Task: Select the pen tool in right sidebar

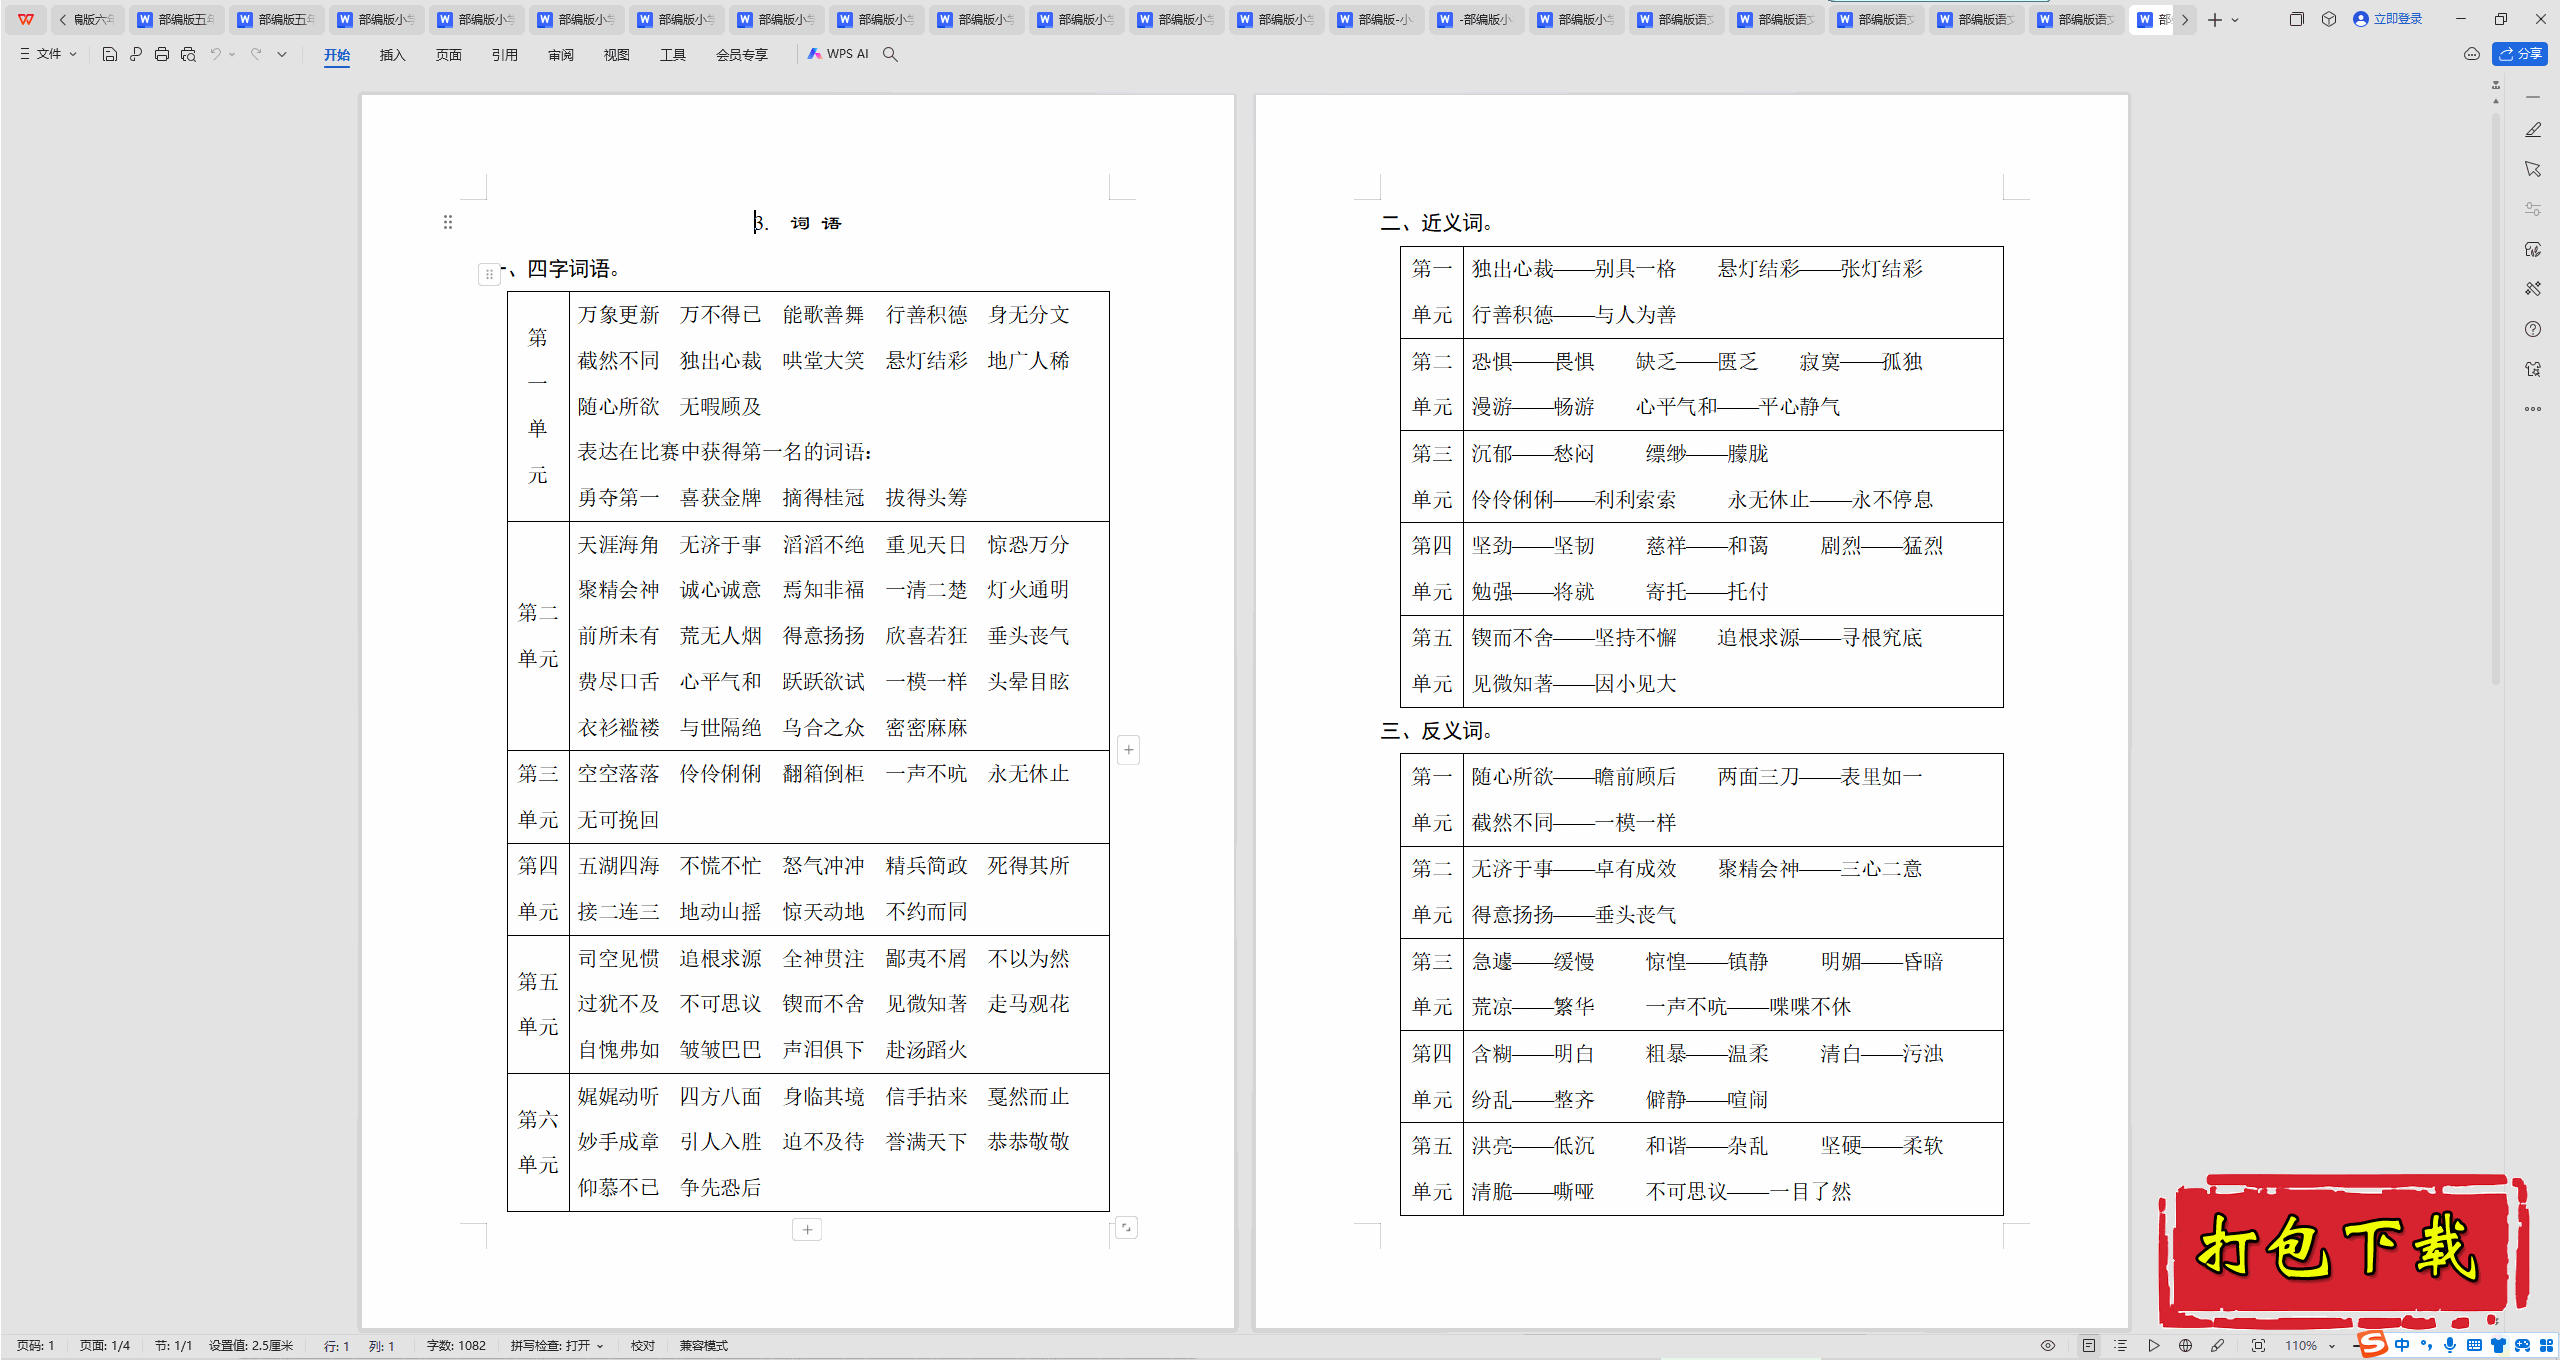Action: pyautogui.click(x=2533, y=130)
